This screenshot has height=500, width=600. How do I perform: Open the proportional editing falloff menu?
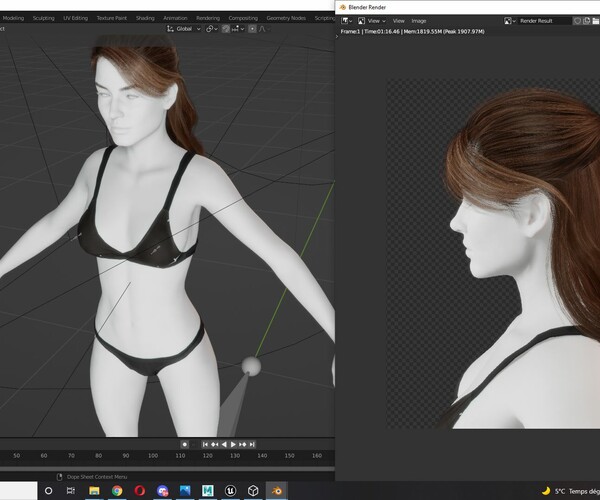[263, 29]
